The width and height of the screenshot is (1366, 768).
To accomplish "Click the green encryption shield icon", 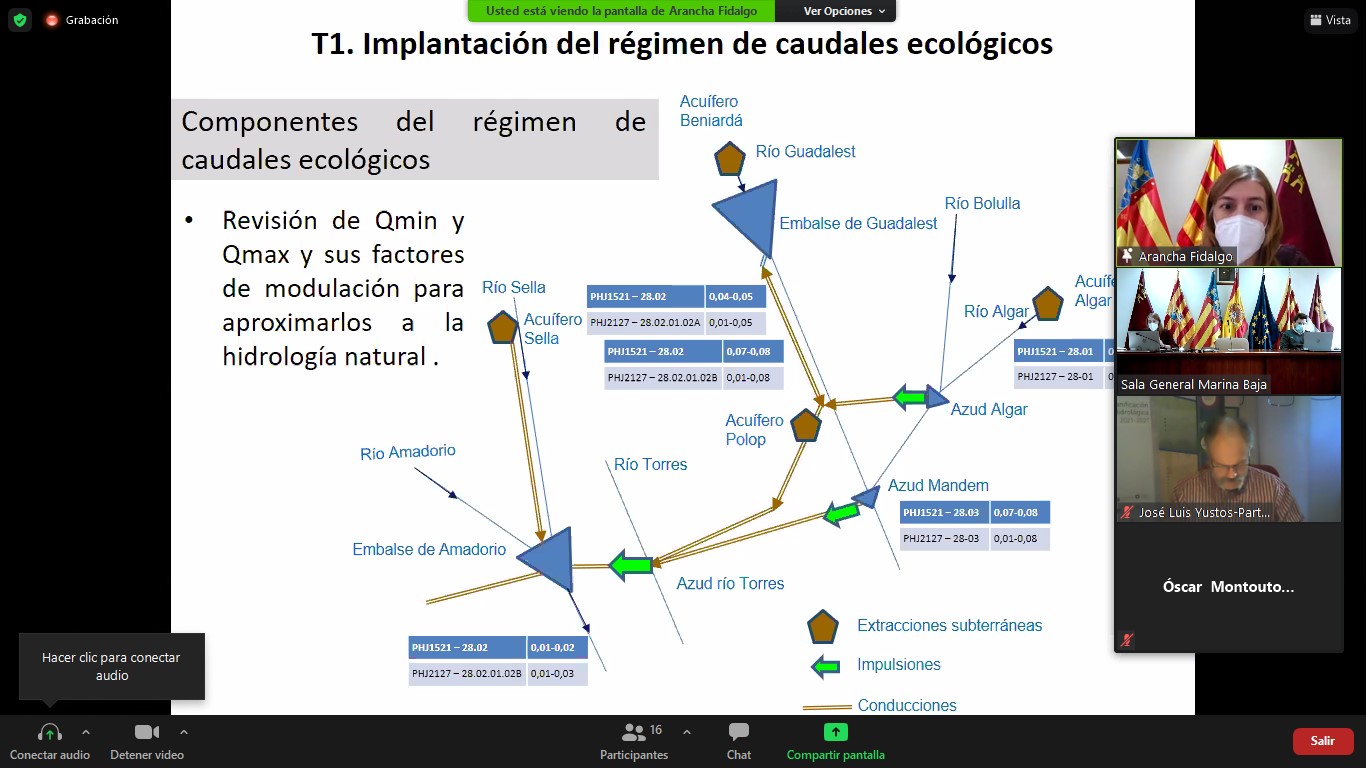I will click(x=19, y=20).
